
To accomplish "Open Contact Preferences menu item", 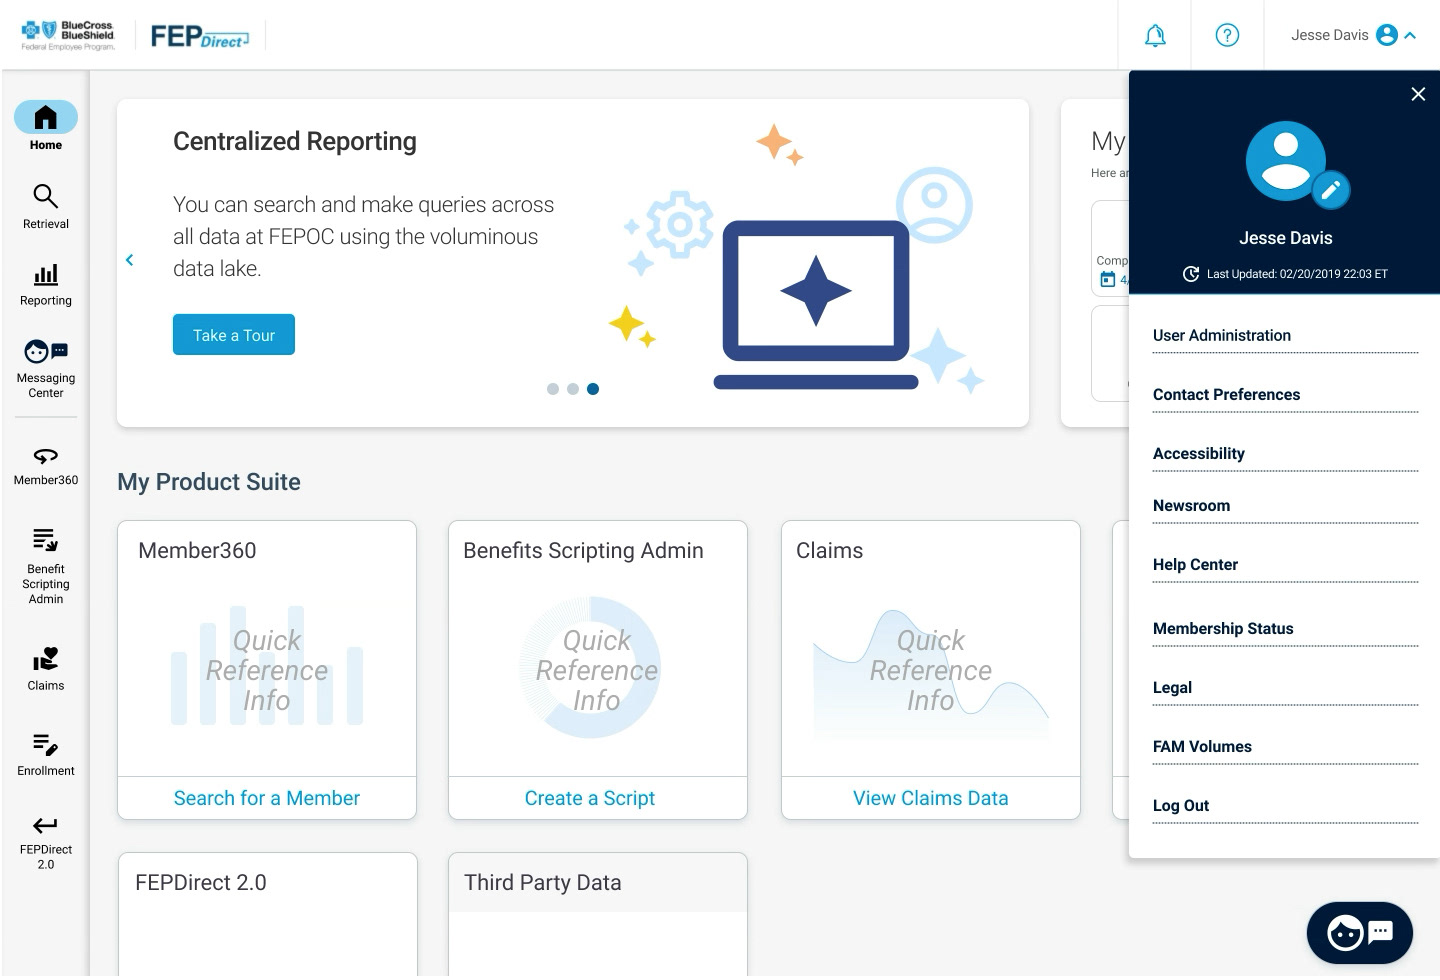I will tap(1285, 395).
